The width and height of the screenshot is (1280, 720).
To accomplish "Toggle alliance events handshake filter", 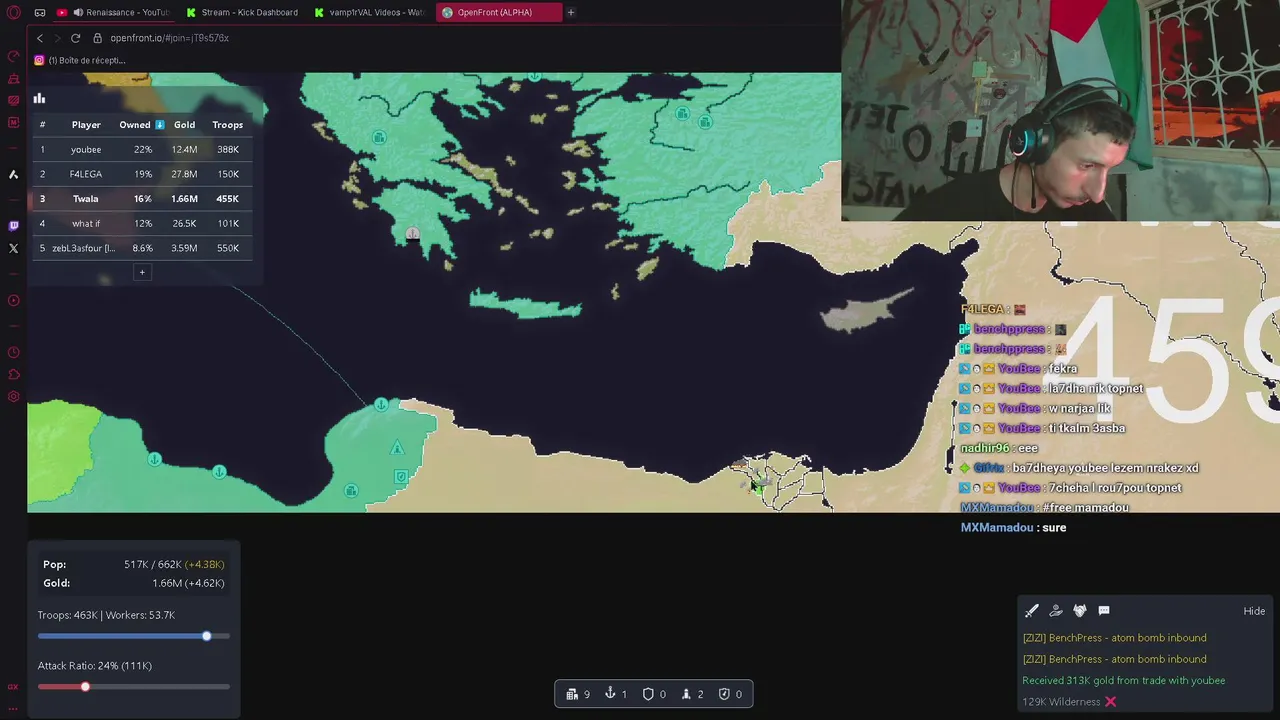I will click(x=1080, y=610).
